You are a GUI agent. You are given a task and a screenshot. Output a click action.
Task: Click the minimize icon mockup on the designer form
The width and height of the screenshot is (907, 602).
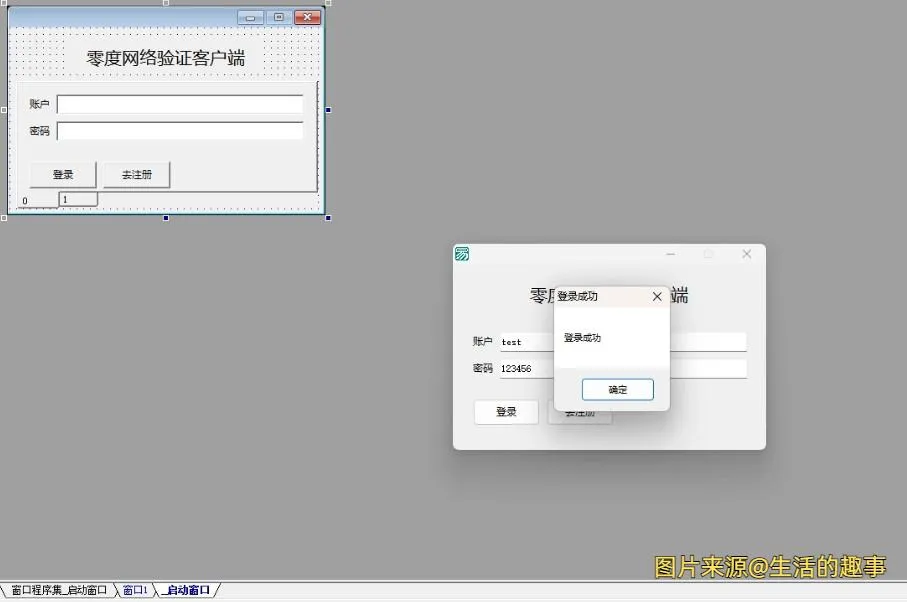(x=250, y=17)
